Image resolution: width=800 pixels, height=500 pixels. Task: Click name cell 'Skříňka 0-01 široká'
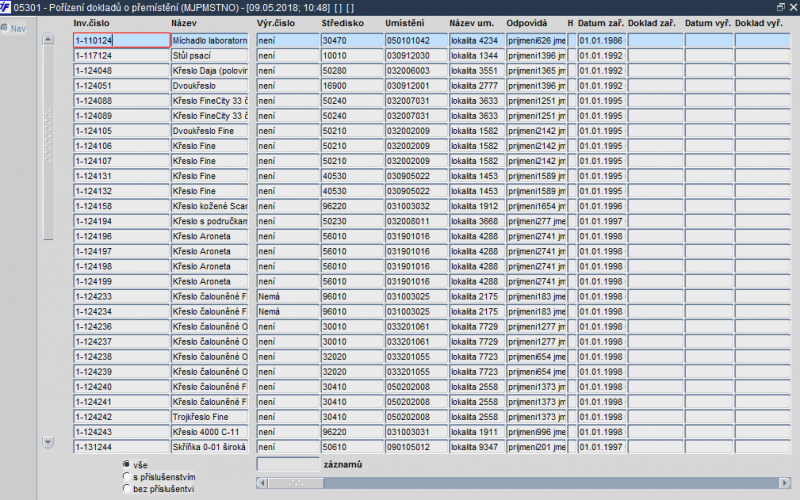210,446
